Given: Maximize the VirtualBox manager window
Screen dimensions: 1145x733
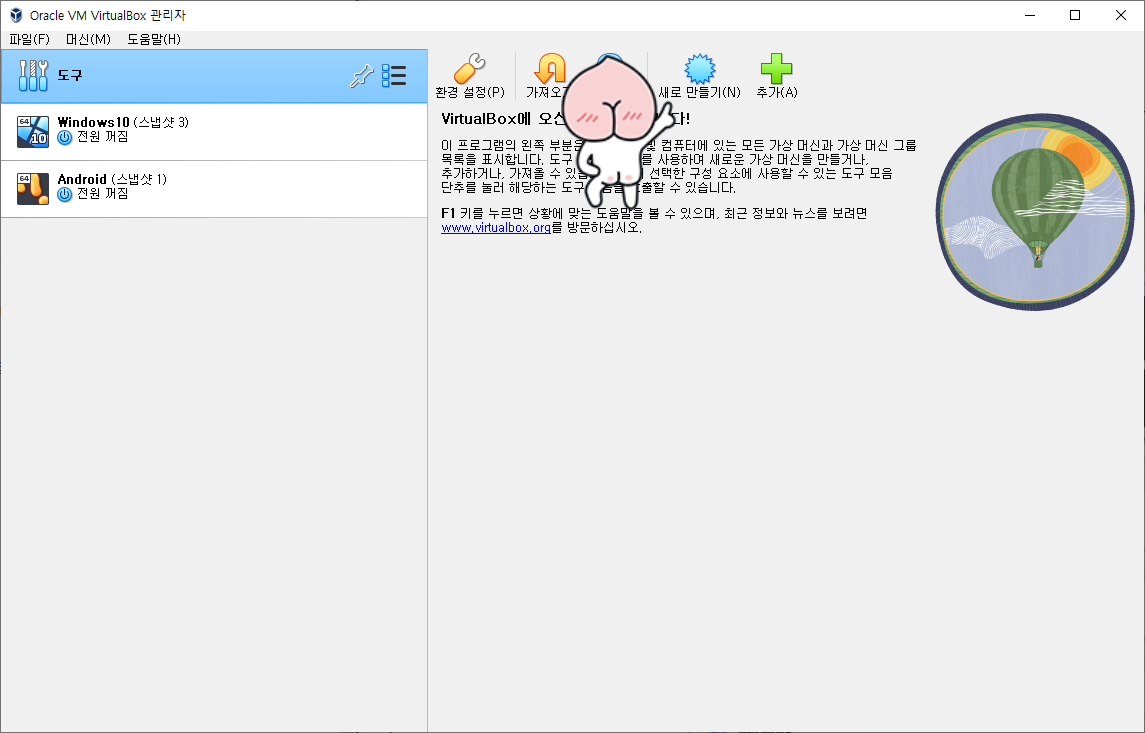Looking at the screenshot, I should (1075, 15).
